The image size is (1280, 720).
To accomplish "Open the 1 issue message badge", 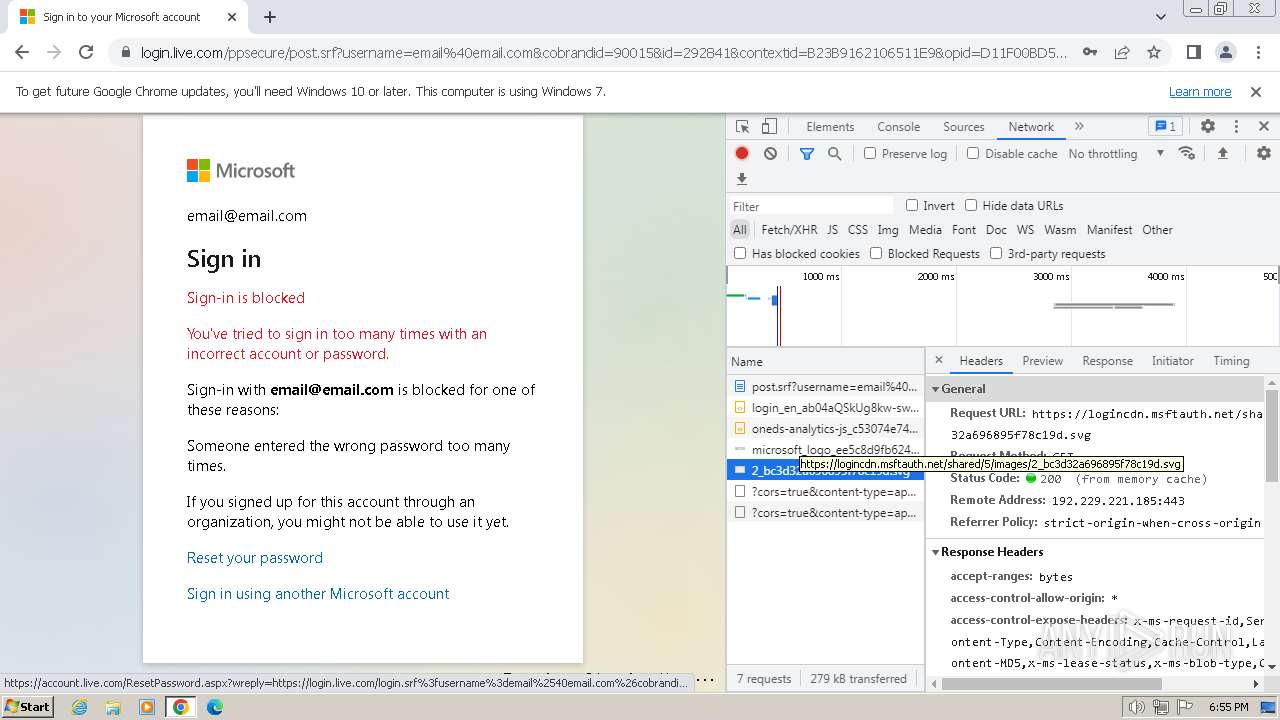I will click(1166, 127).
